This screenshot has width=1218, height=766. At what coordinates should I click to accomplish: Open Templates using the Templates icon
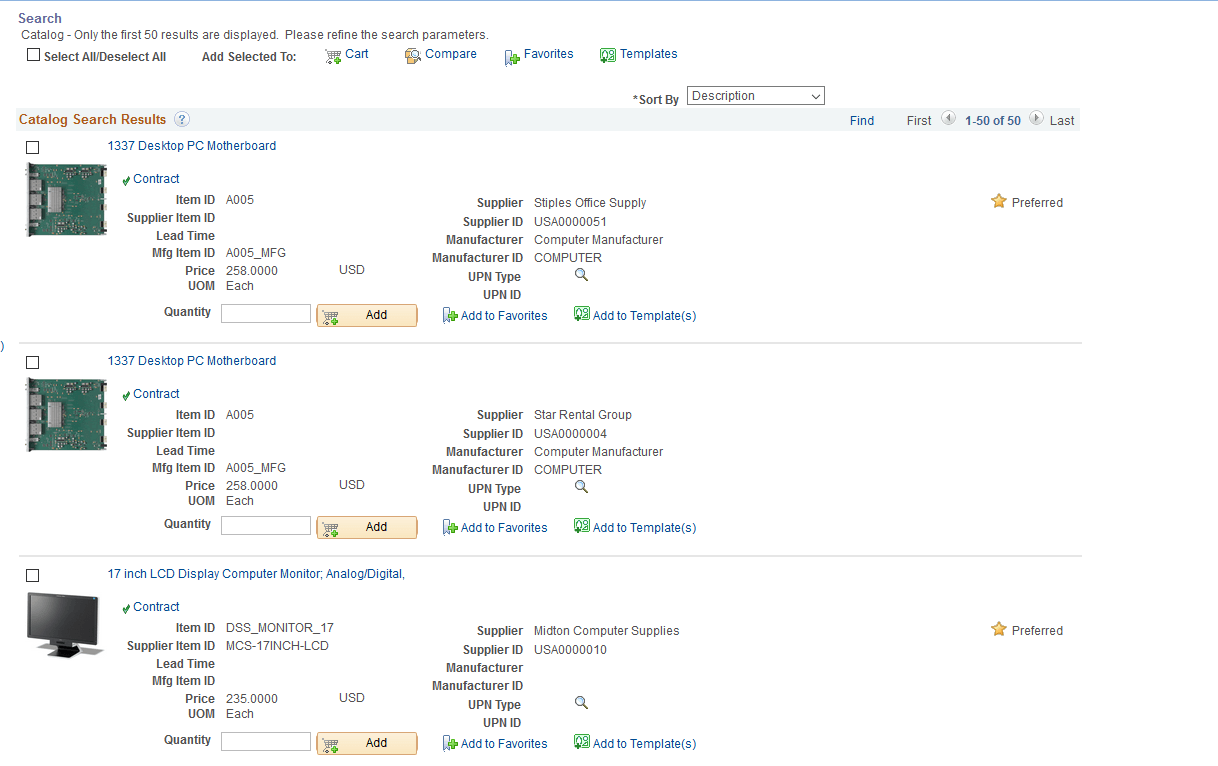point(608,55)
